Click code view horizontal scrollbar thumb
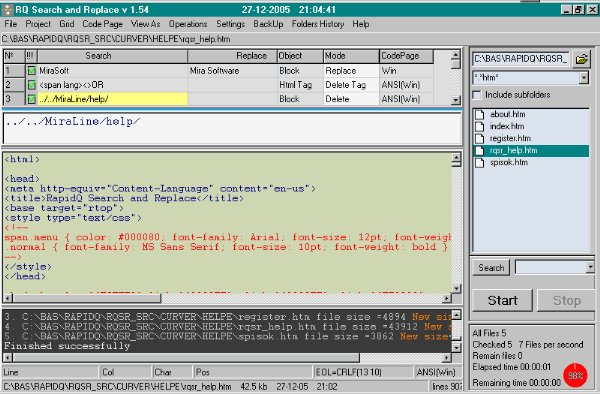This screenshot has width=600, height=394. click(86, 298)
